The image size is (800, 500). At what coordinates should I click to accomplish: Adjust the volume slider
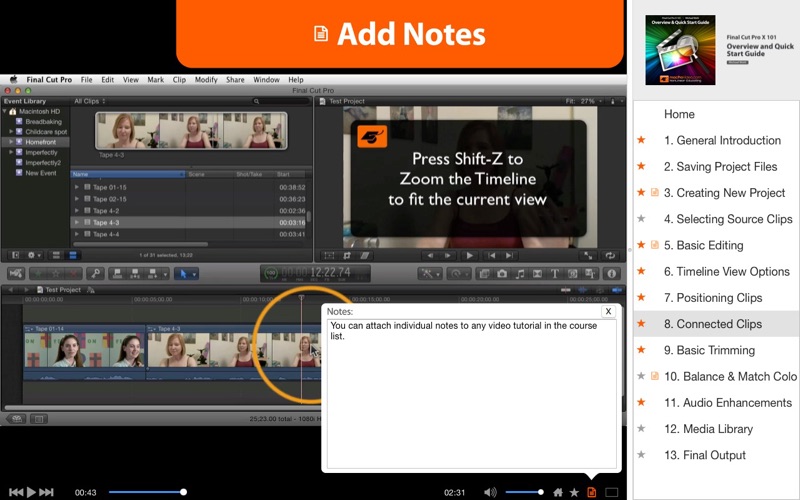525,492
